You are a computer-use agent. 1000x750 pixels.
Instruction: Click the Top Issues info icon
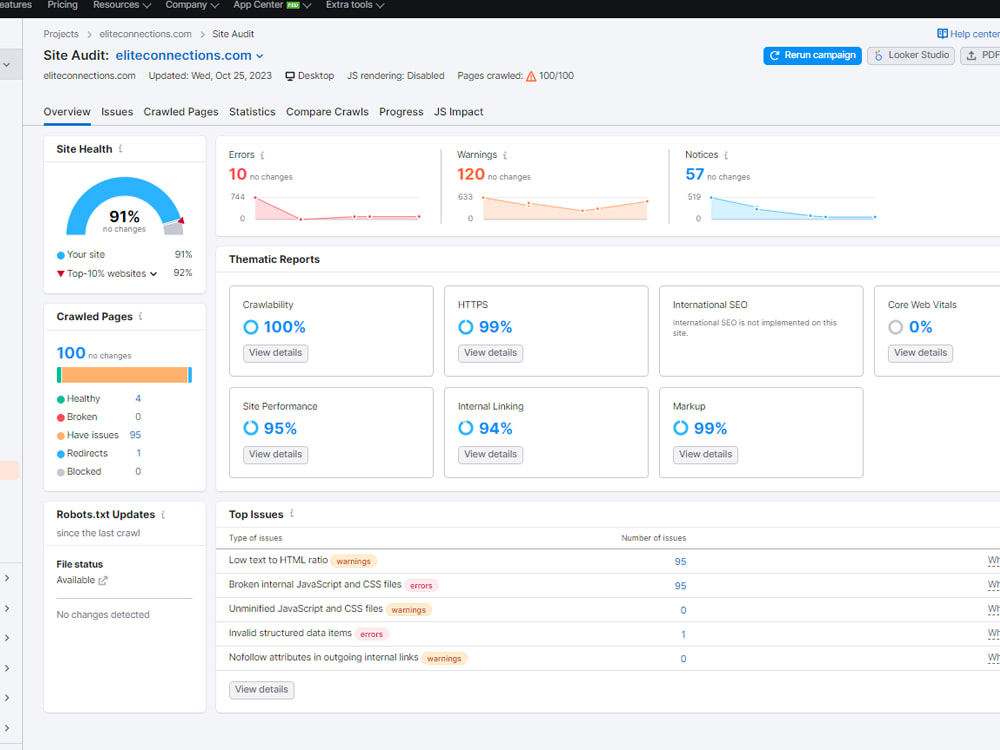coord(291,513)
